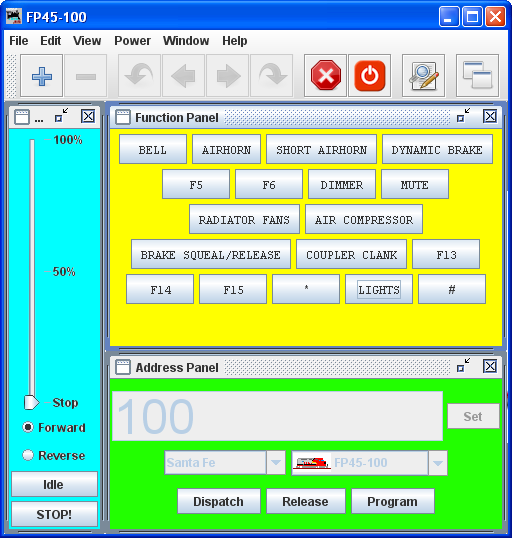Select the Forward direction radio button
512x538 pixels.
pyautogui.click(x=28, y=427)
